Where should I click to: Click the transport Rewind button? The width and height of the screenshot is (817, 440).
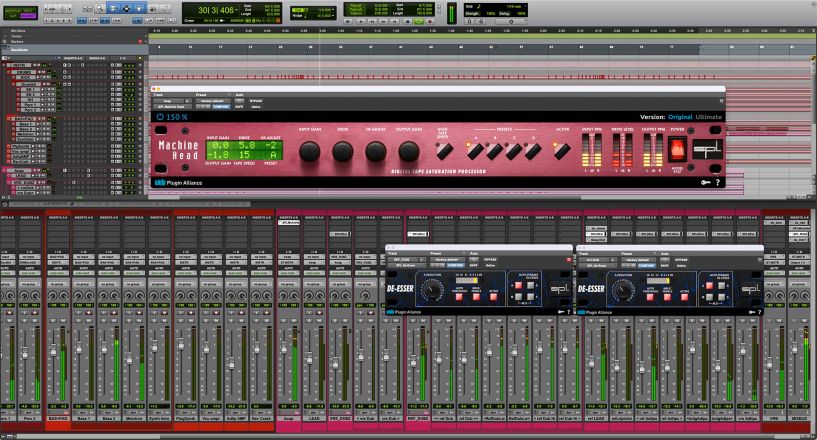pyautogui.click(x=372, y=21)
